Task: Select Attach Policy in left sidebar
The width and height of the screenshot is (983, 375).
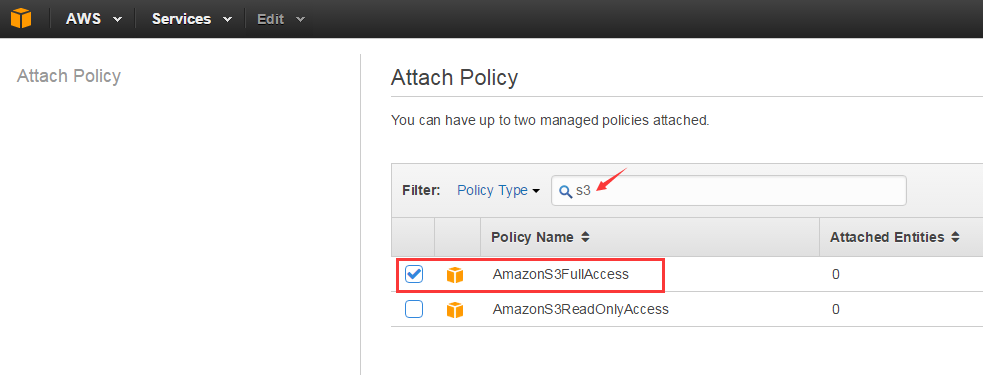Action: click(69, 76)
